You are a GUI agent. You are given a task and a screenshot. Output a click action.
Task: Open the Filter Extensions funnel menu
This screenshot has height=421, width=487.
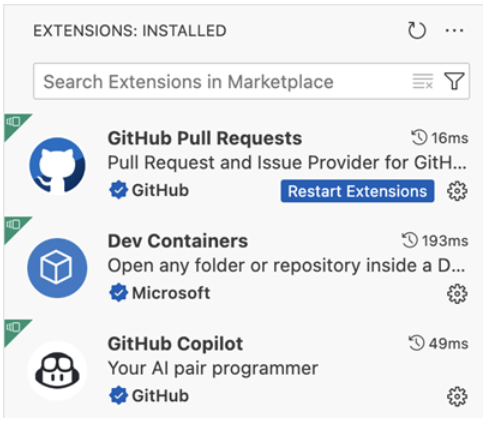(454, 81)
